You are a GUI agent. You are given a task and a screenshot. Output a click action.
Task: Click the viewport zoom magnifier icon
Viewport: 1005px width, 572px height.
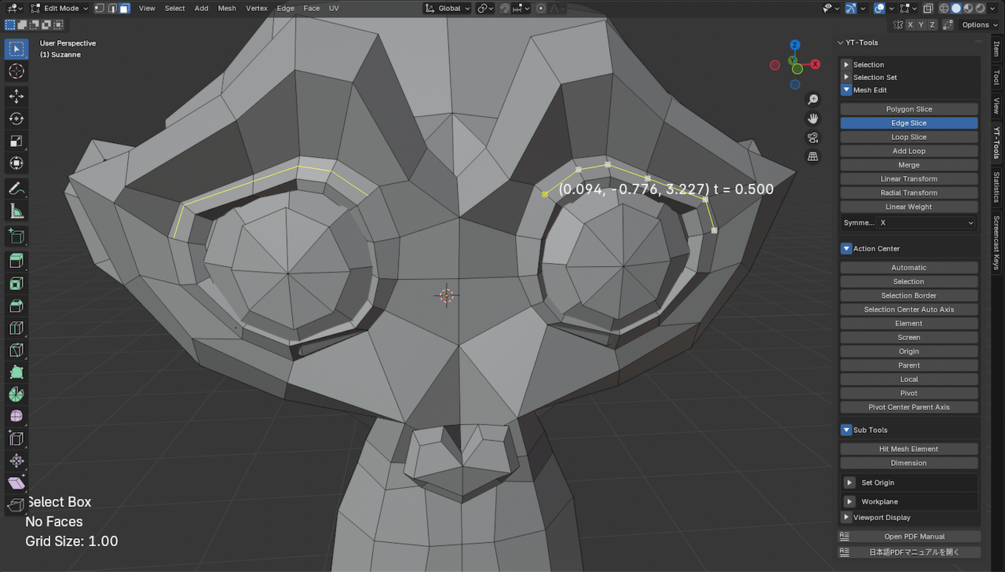coord(813,99)
